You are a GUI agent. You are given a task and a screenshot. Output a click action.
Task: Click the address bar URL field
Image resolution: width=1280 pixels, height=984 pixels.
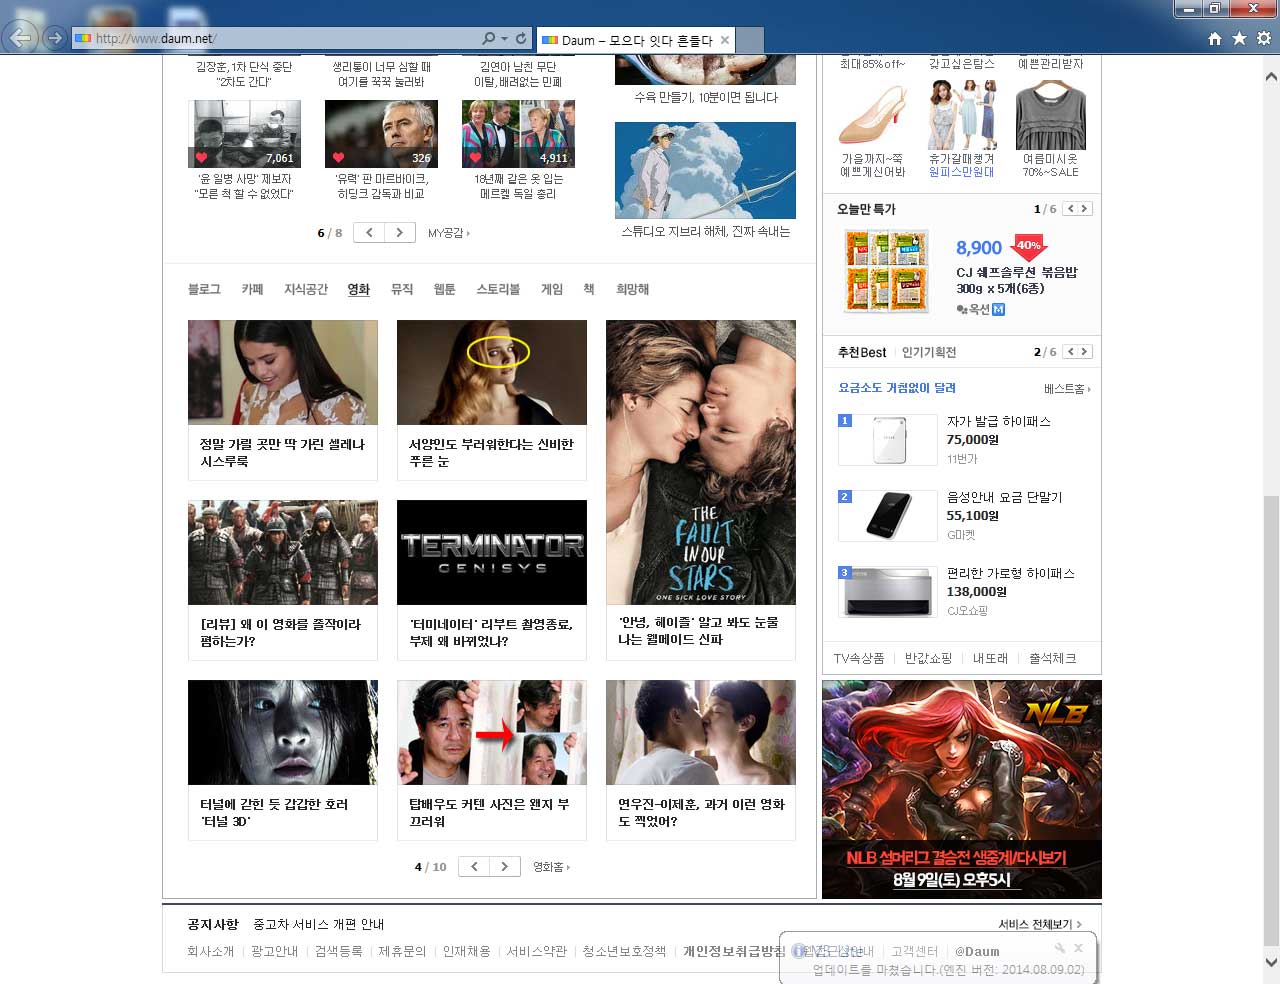point(280,38)
